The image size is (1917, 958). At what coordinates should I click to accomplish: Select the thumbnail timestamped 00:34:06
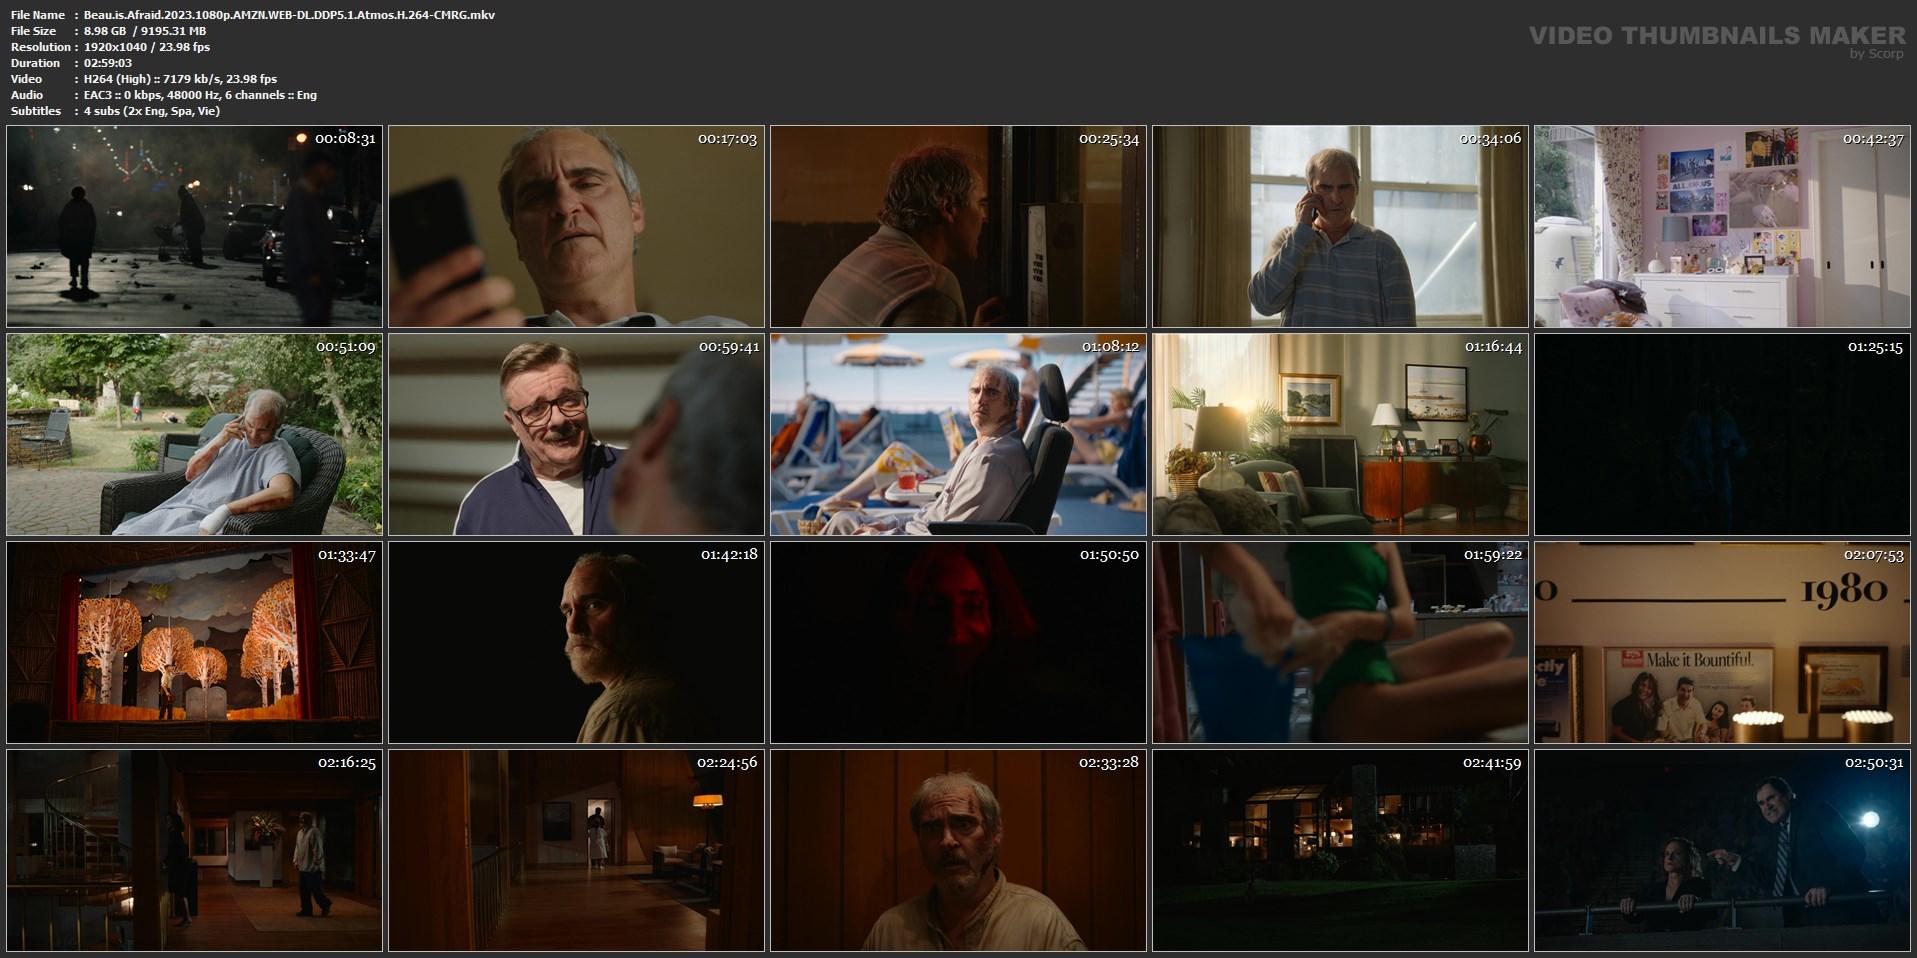coord(1340,226)
